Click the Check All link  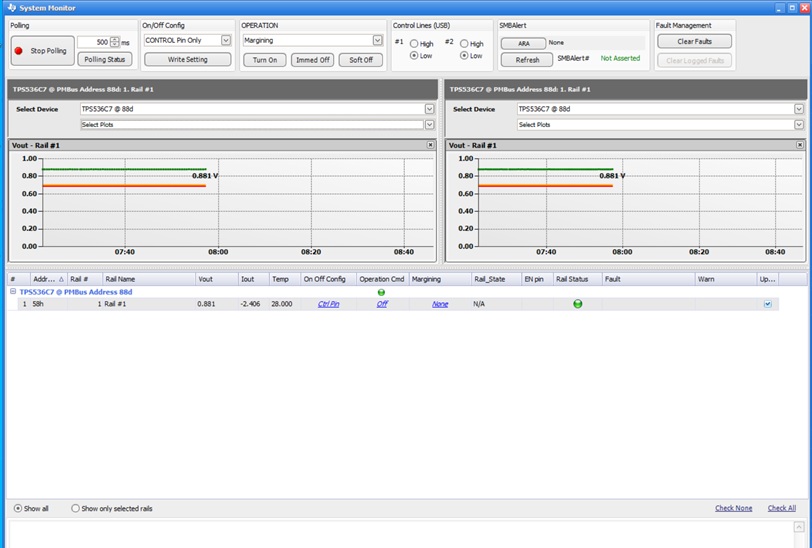[x=781, y=508]
